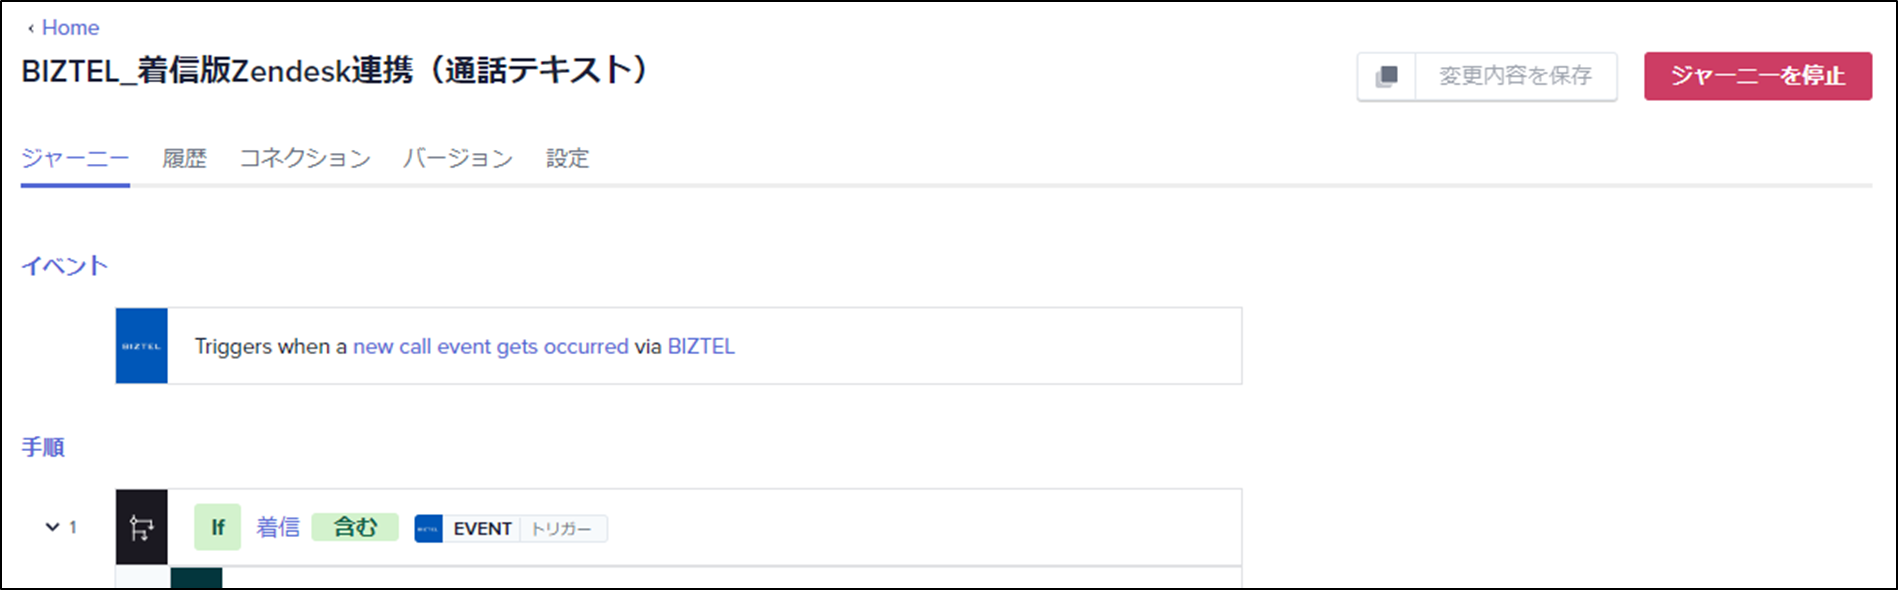Click the small BIZTEL icon in EVENT pill
Image resolution: width=1898 pixels, height=590 pixels.
[x=428, y=529]
